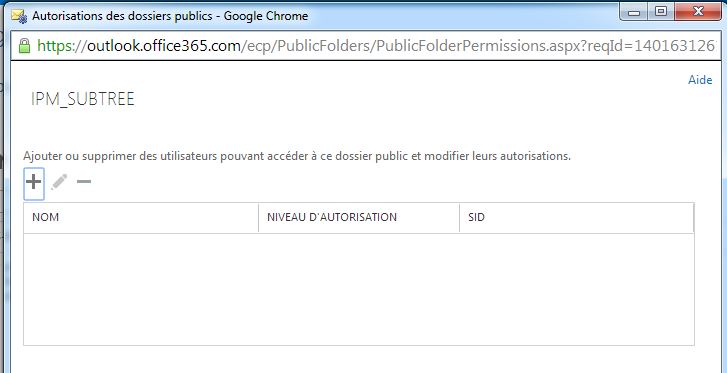The height and width of the screenshot is (373, 727).
Task: Select the pencil edit permissions icon
Action: point(59,182)
